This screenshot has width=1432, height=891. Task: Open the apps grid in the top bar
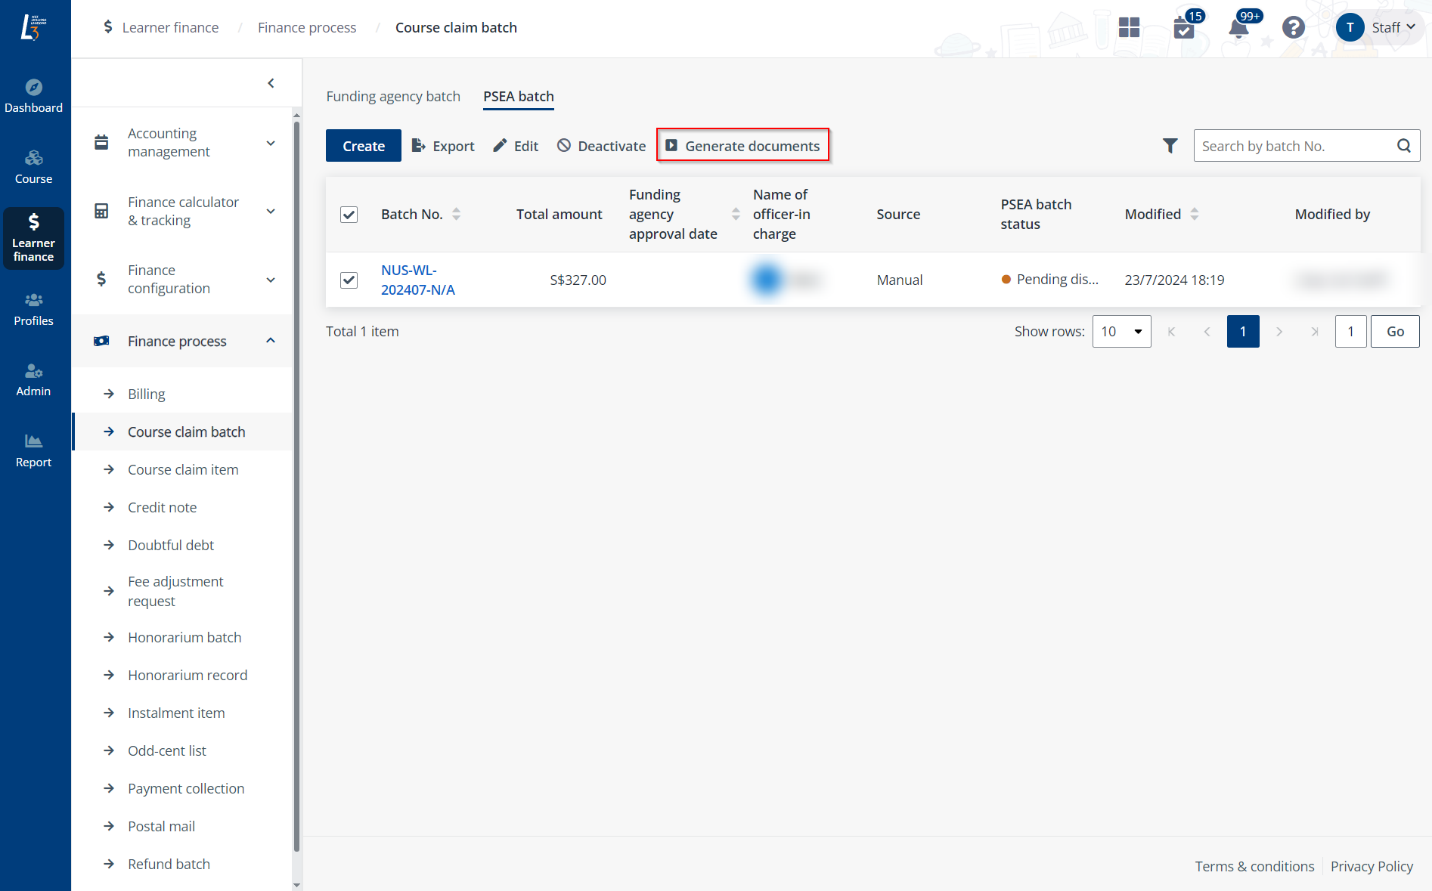pos(1128,27)
